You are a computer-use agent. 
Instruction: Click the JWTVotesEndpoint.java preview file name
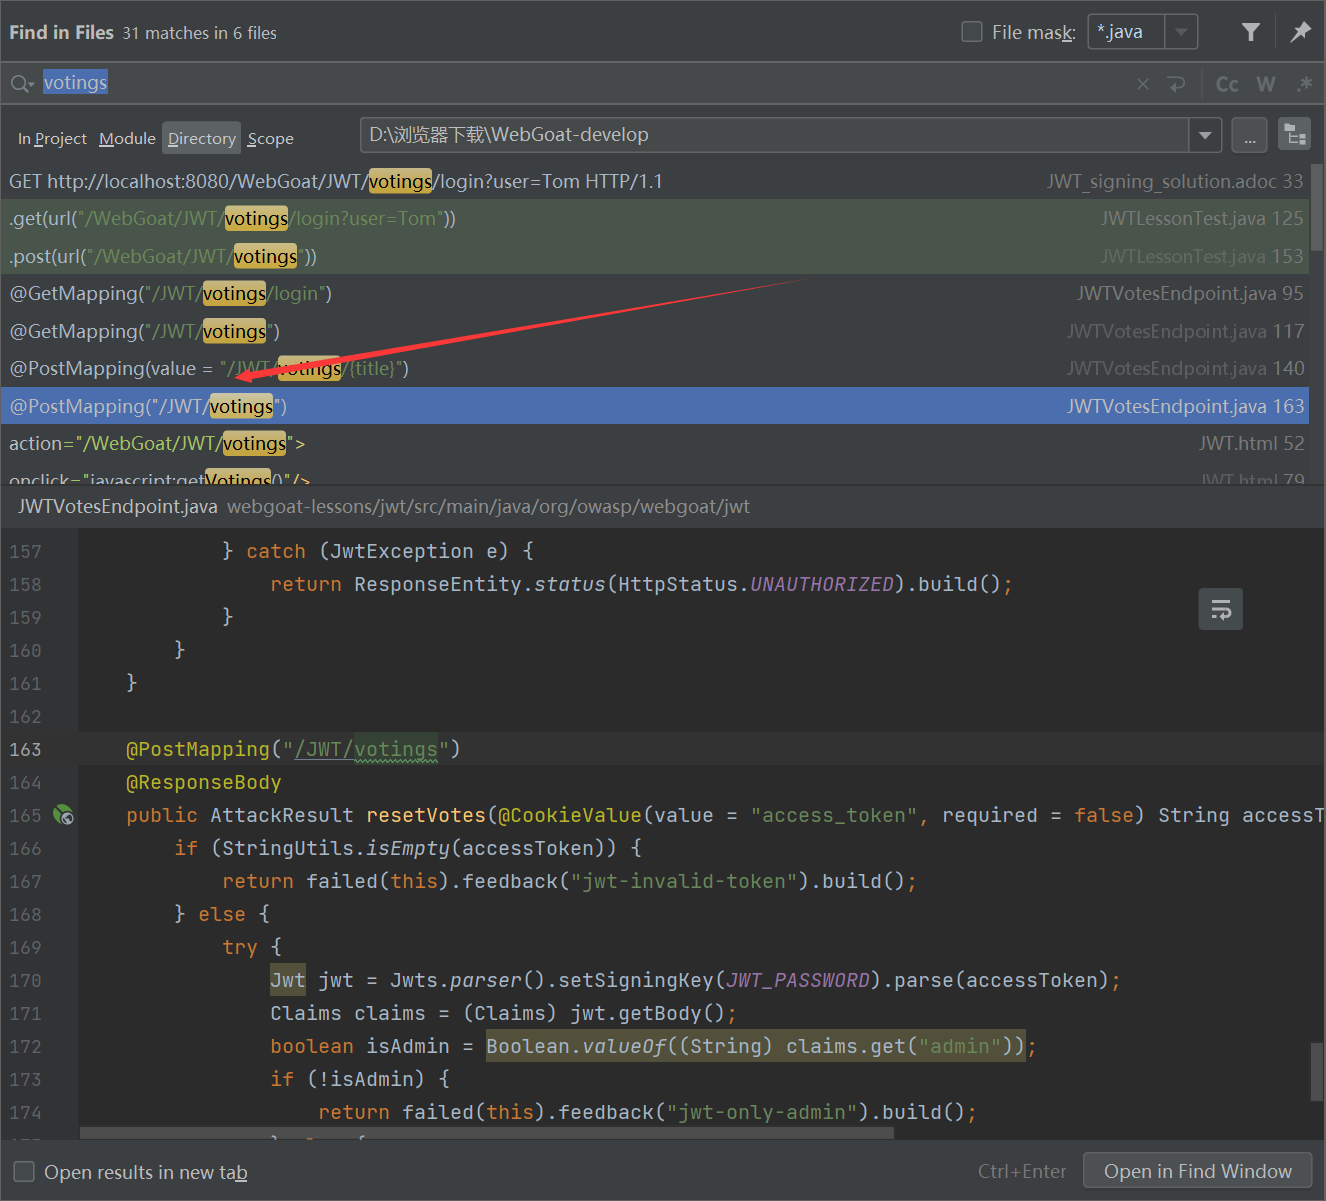[x=118, y=506]
